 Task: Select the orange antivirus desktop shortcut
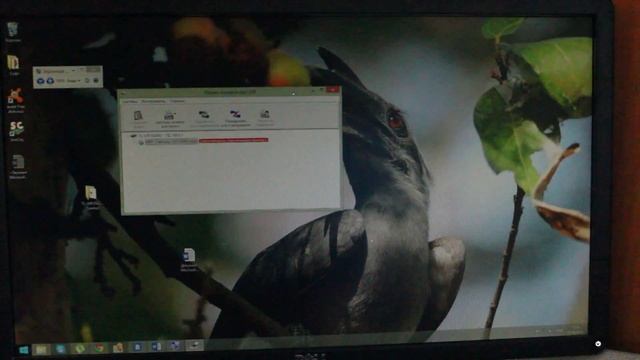point(16,100)
